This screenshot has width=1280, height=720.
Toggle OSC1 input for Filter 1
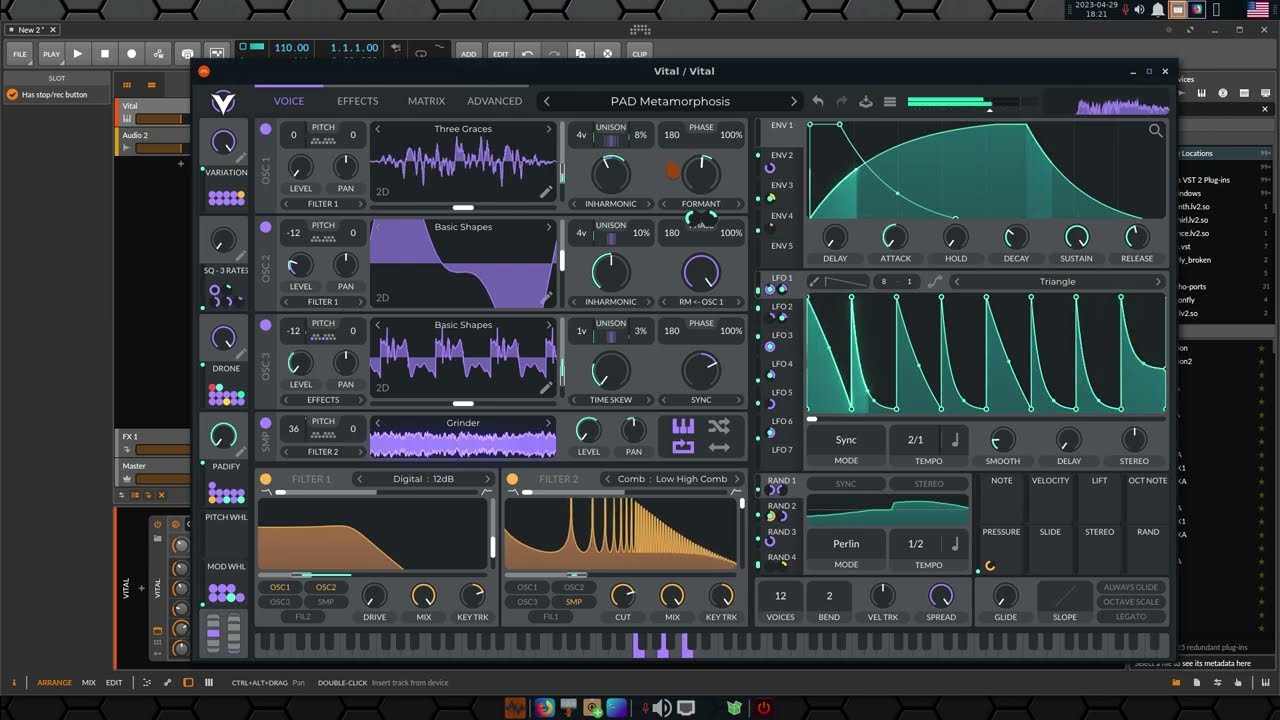click(x=280, y=587)
